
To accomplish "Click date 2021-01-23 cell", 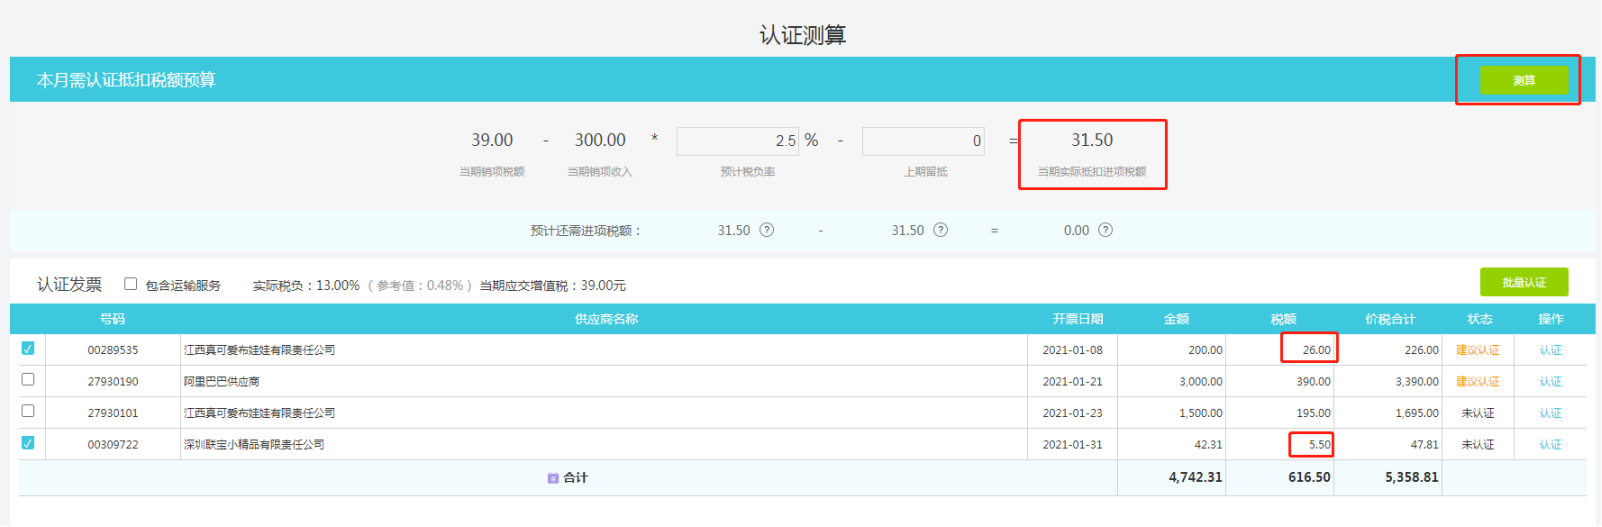I will tap(1073, 413).
